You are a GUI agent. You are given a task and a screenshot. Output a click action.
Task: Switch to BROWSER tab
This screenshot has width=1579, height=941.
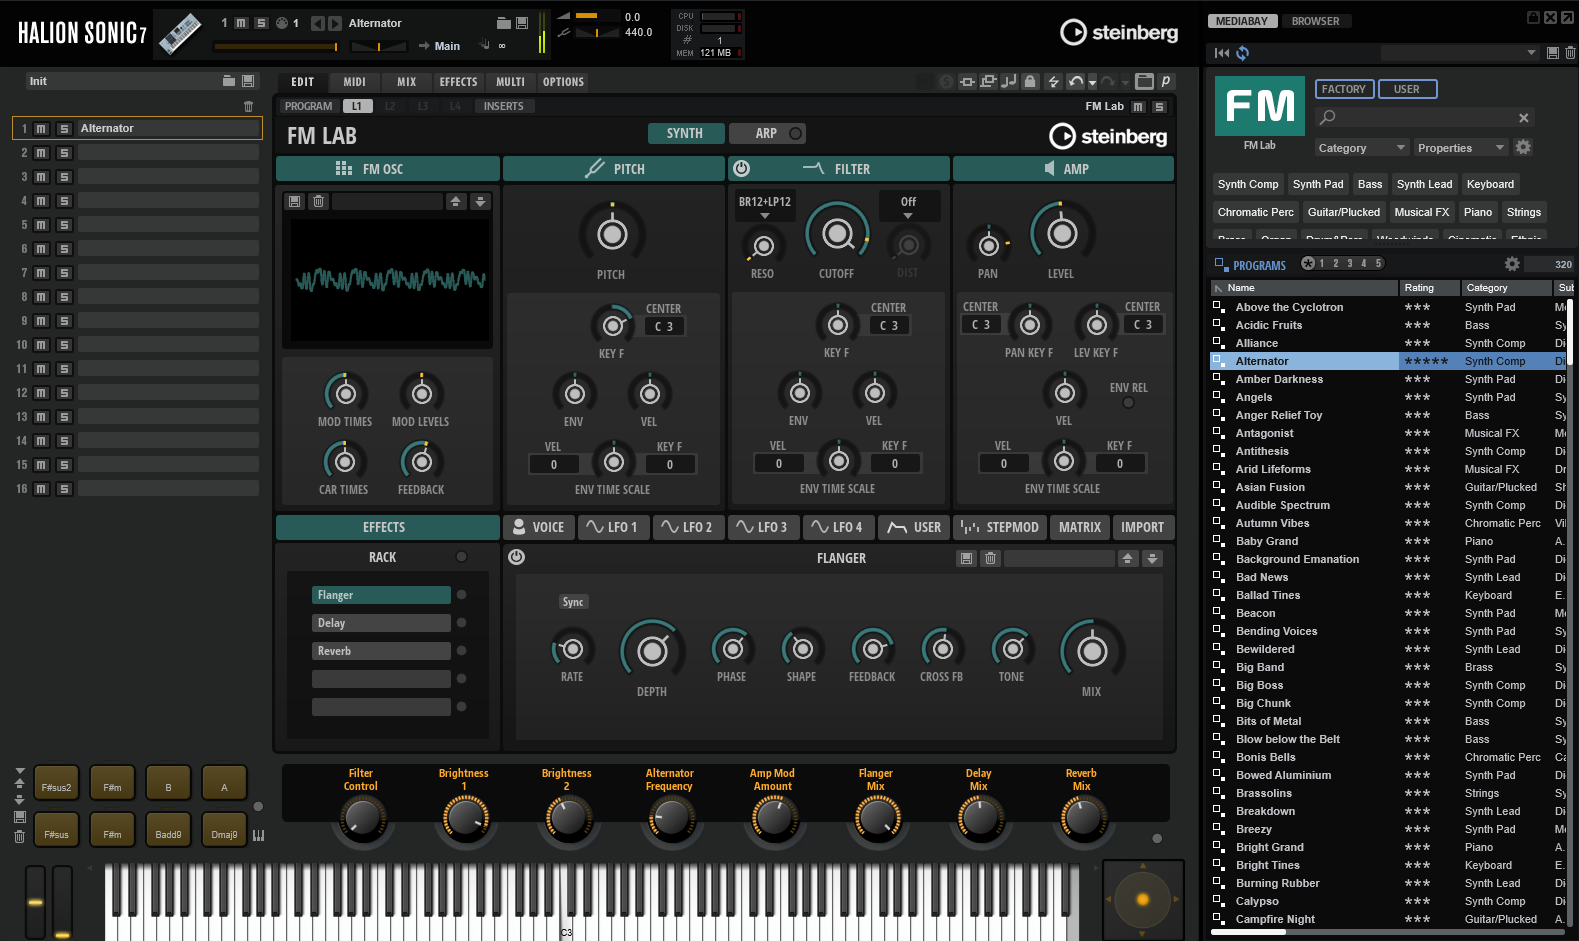(1315, 21)
